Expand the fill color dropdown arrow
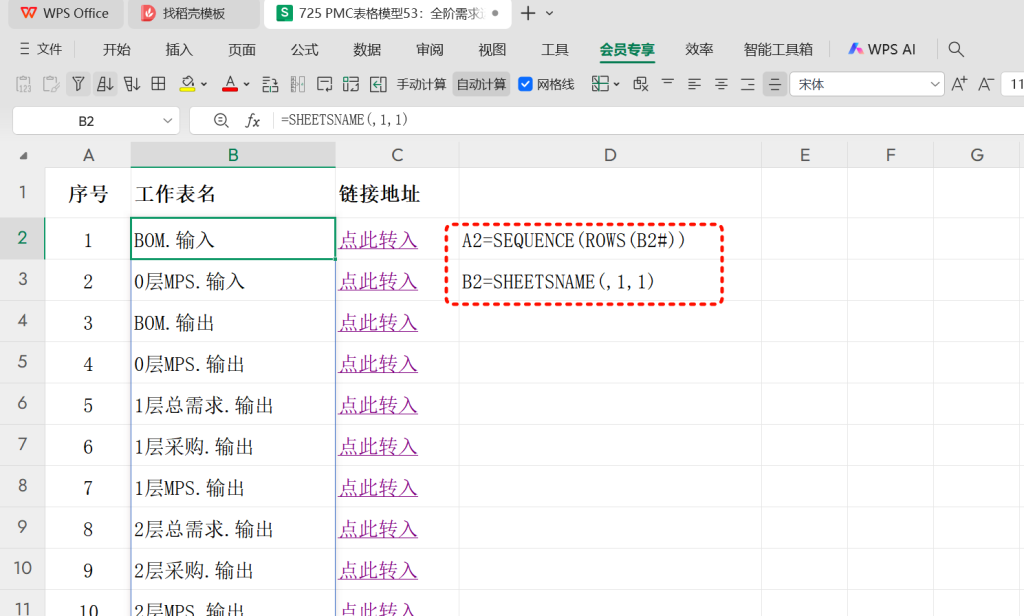Viewport: 1024px width, 616px height. point(204,84)
